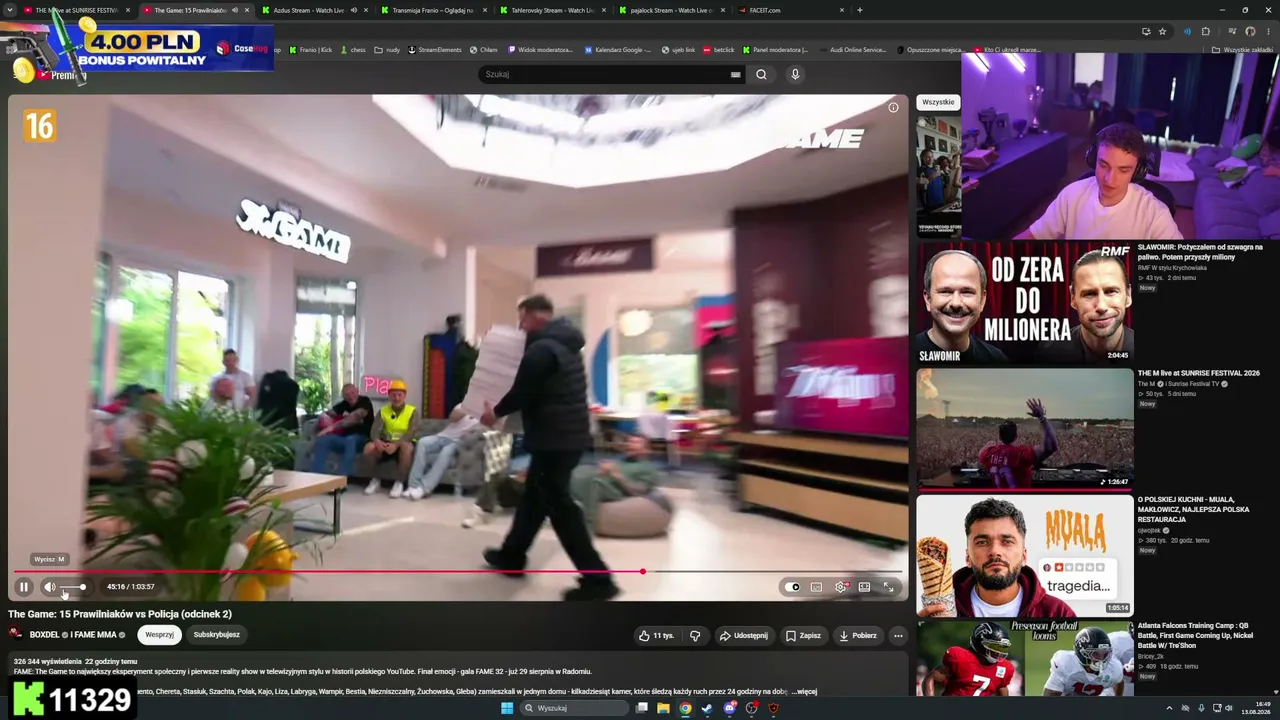Switch to THE M live at SUNRISE browser tab
This screenshot has width=1280, height=720.
click(x=76, y=10)
